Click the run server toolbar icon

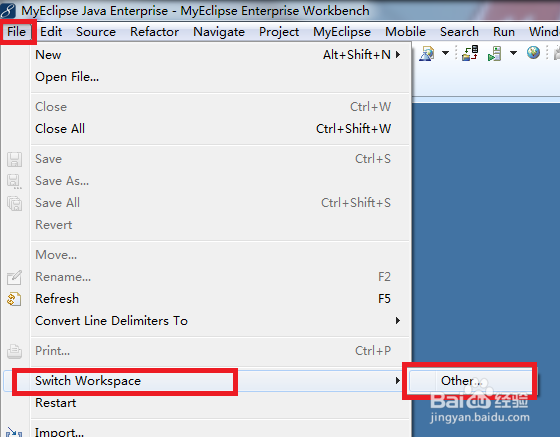click(495, 53)
